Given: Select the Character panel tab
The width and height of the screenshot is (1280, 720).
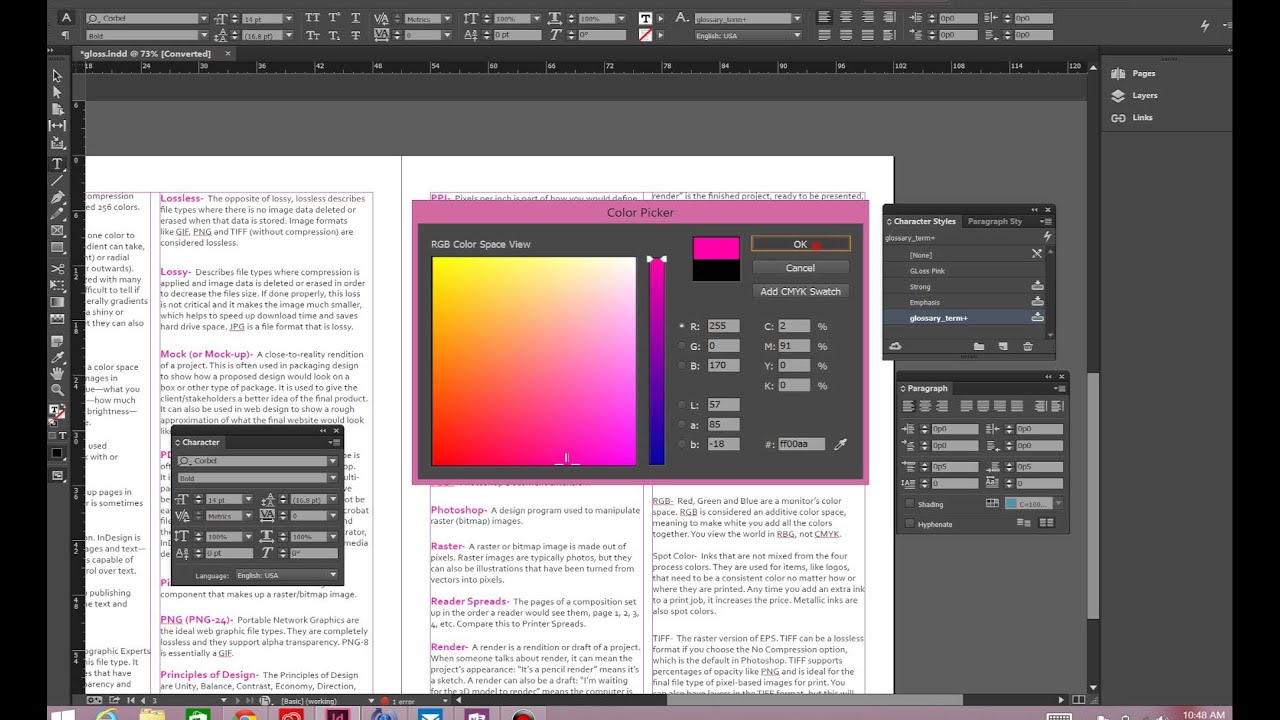Looking at the screenshot, I should 200,442.
